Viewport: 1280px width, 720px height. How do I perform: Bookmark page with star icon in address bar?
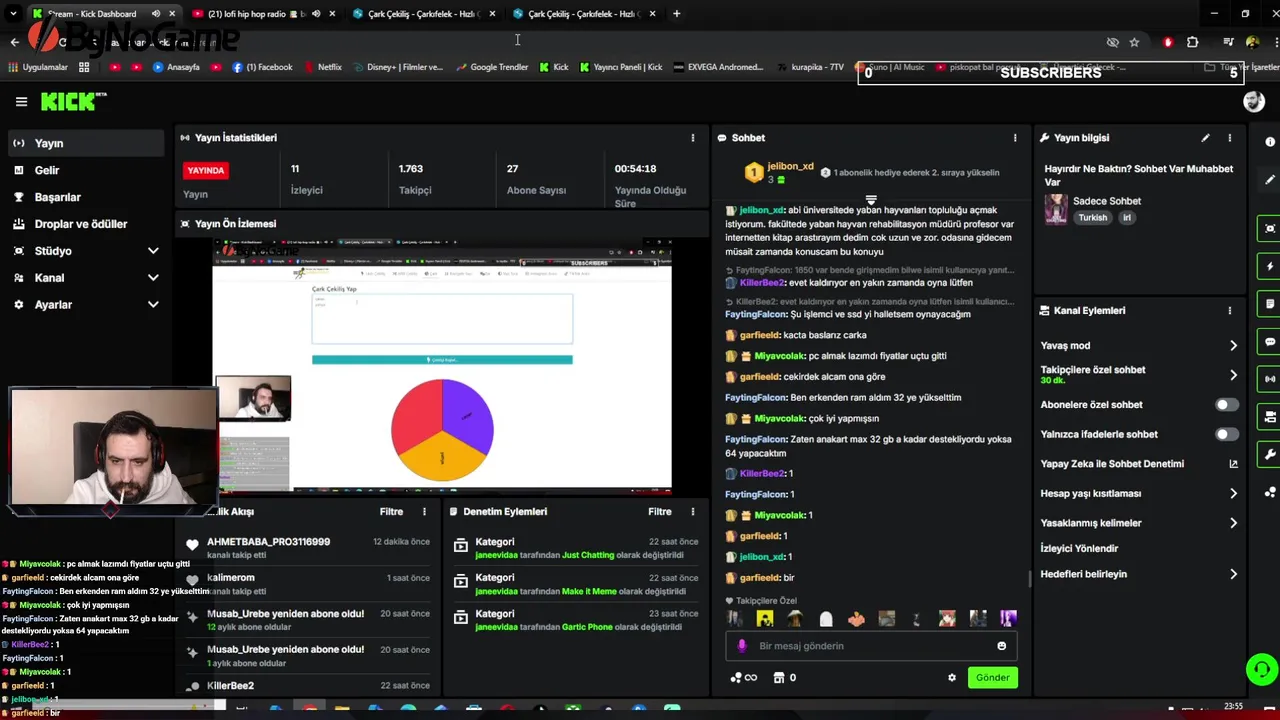coord(1134,42)
